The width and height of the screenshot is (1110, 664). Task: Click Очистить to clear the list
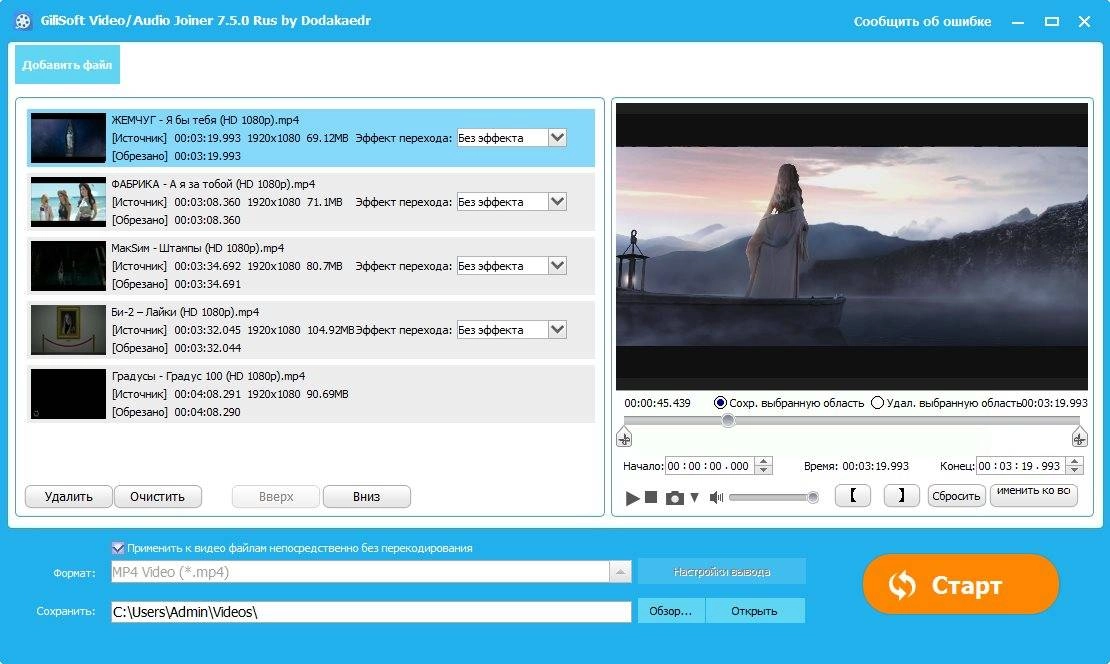click(157, 496)
